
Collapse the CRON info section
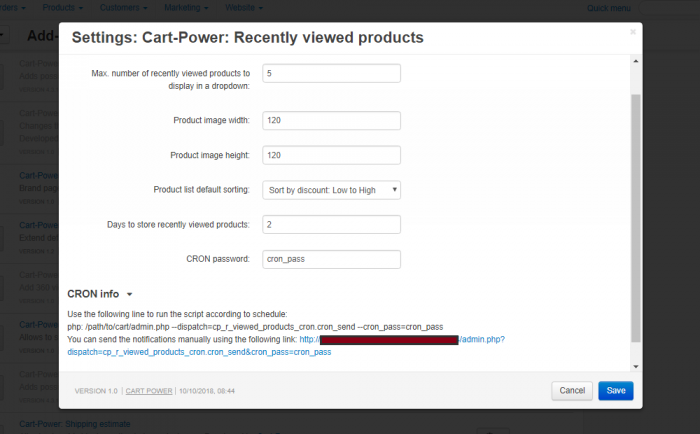pyautogui.click(x=100, y=294)
